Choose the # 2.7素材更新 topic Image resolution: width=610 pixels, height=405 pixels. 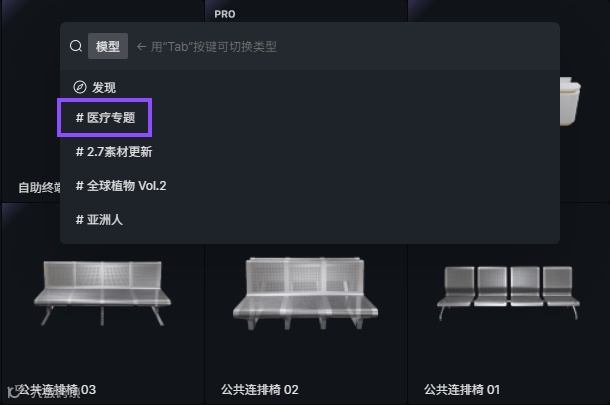pyautogui.click(x=114, y=152)
